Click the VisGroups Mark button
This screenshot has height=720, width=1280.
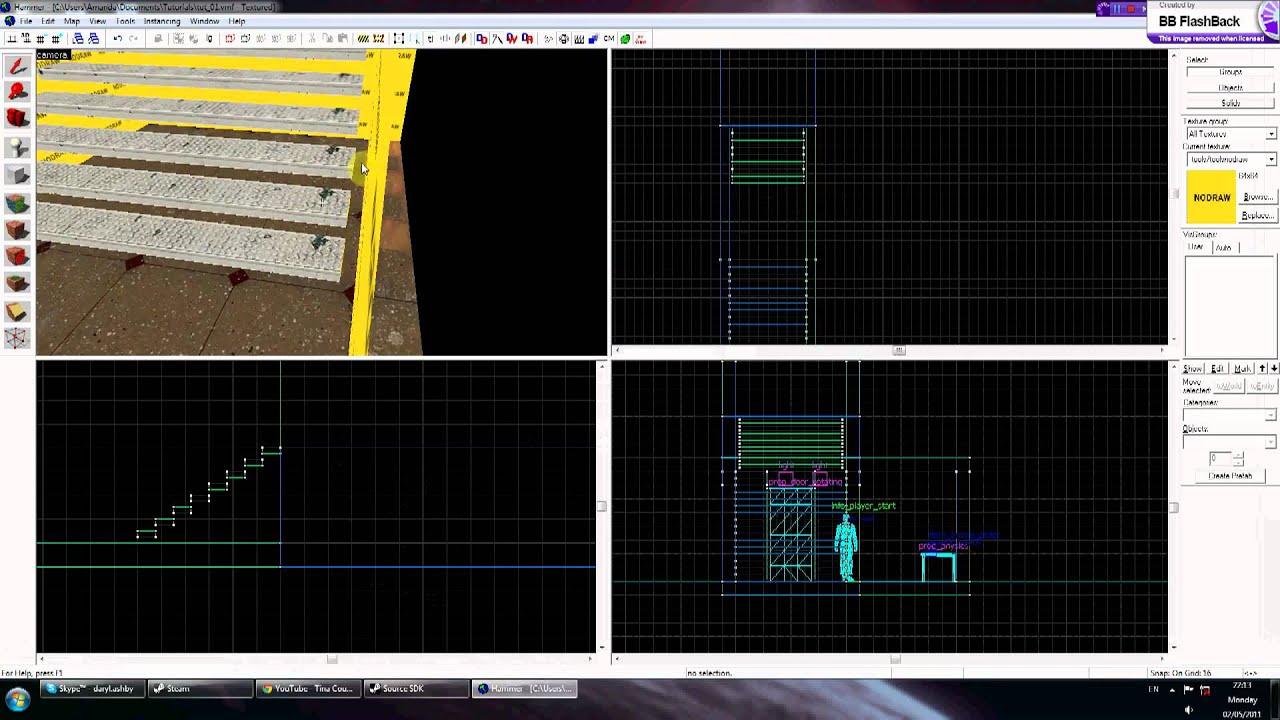pyautogui.click(x=1242, y=369)
